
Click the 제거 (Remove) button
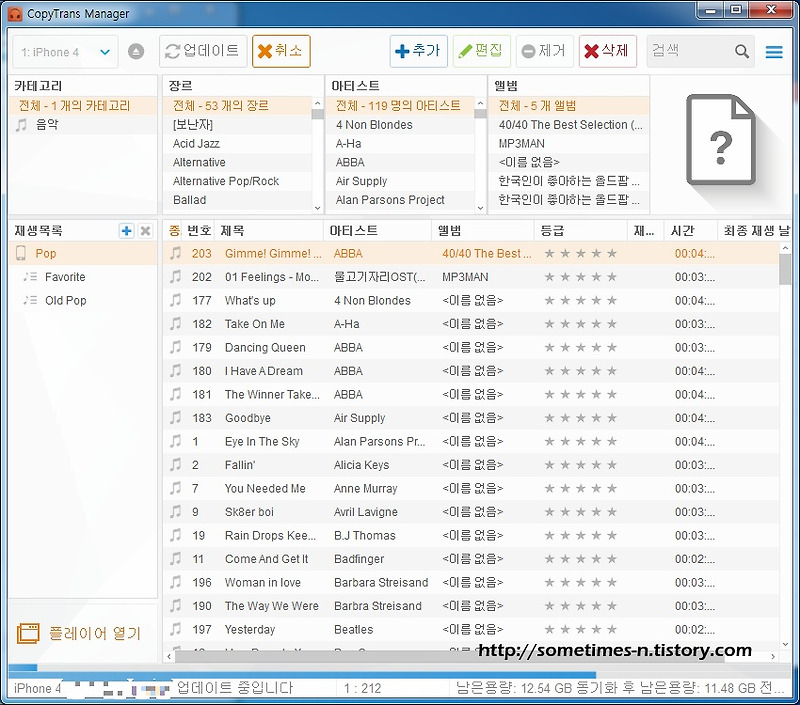pyautogui.click(x=545, y=51)
